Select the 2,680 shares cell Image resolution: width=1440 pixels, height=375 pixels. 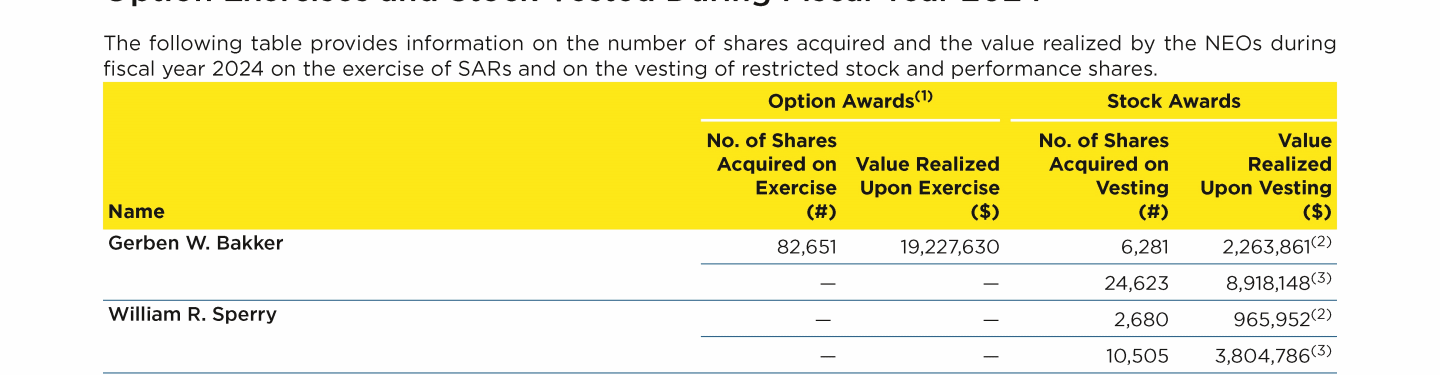point(1141,320)
